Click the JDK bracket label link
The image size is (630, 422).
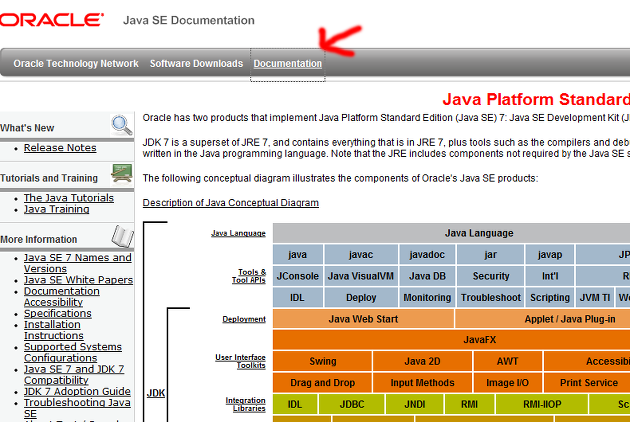click(155, 393)
